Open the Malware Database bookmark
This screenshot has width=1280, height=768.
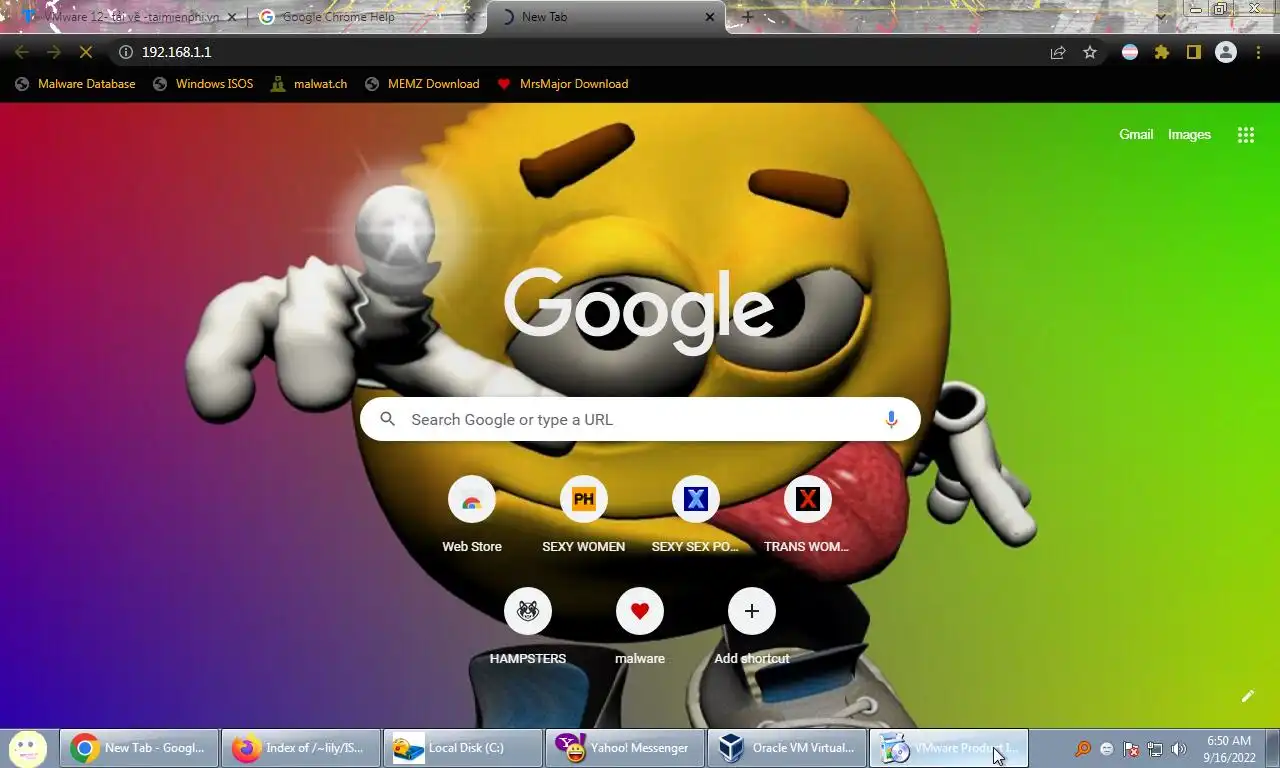(75, 84)
